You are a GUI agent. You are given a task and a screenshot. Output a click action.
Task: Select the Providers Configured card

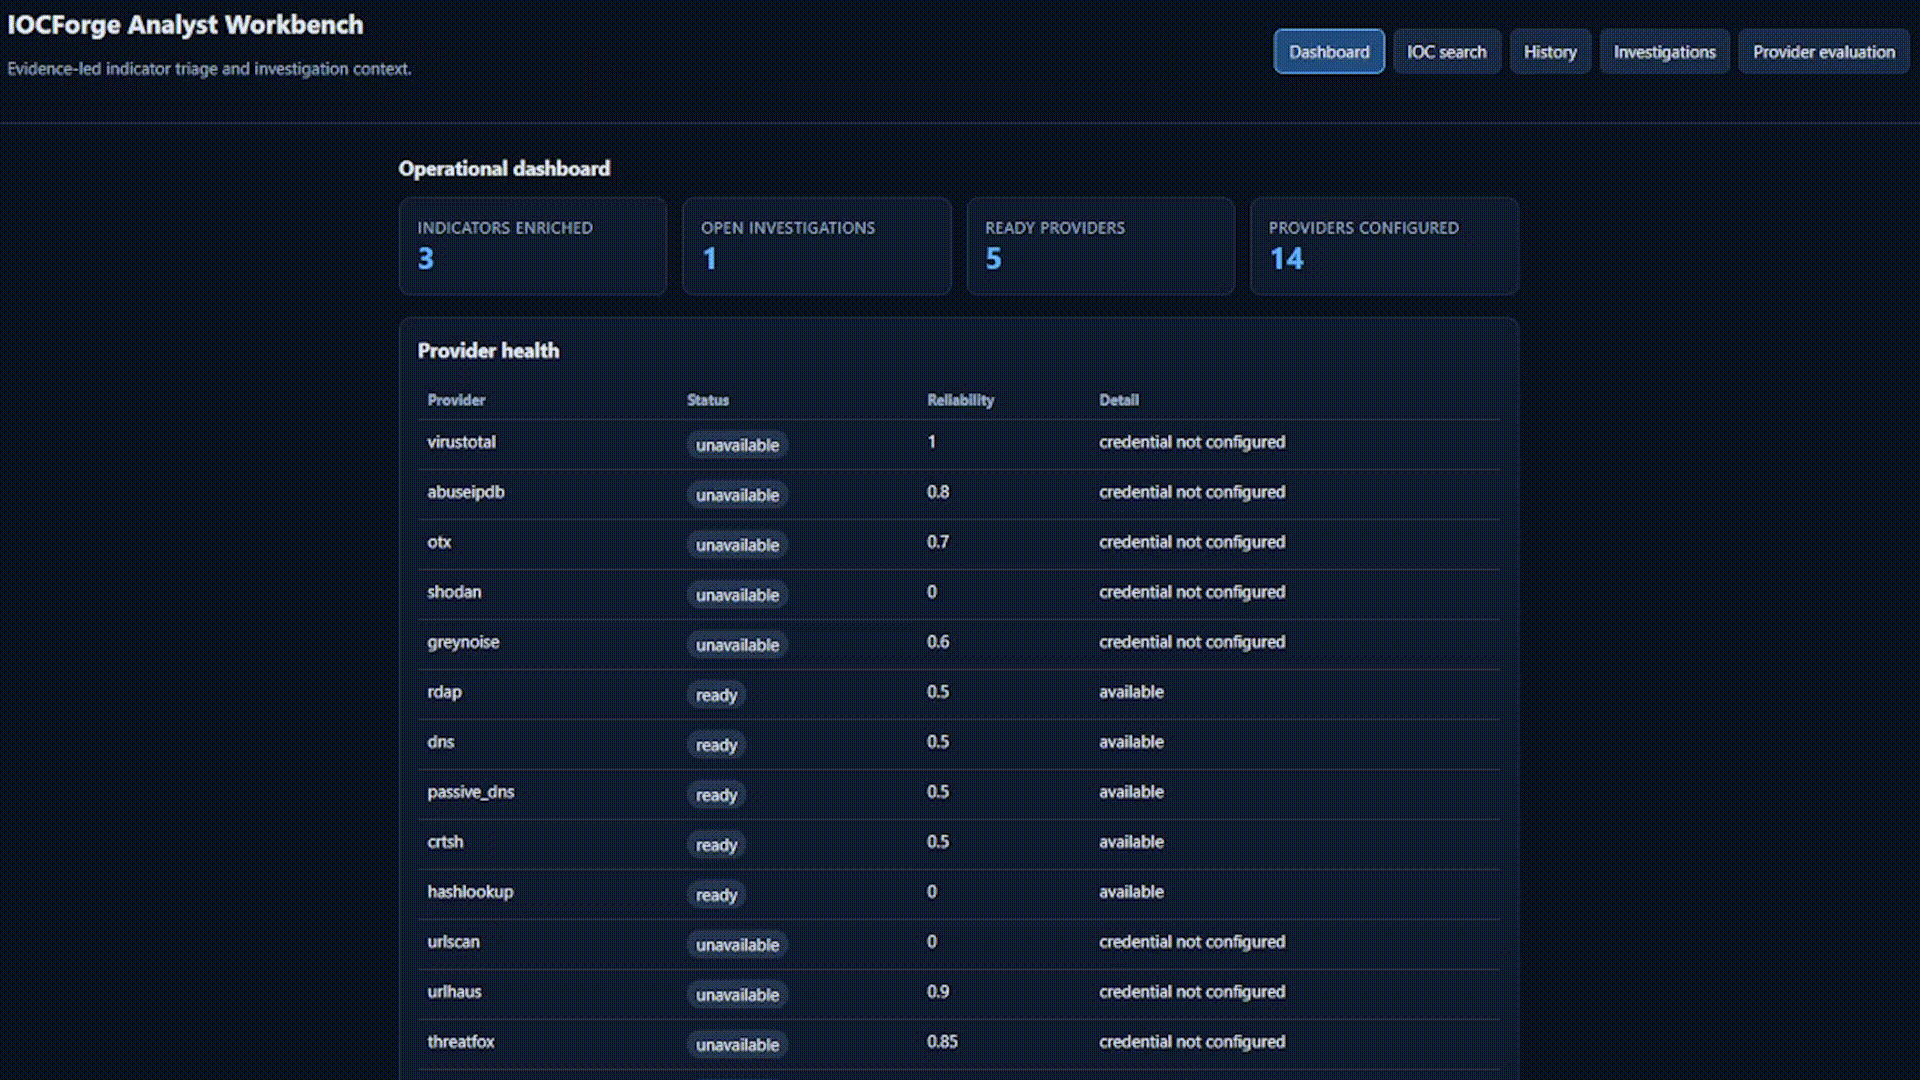(1385, 246)
